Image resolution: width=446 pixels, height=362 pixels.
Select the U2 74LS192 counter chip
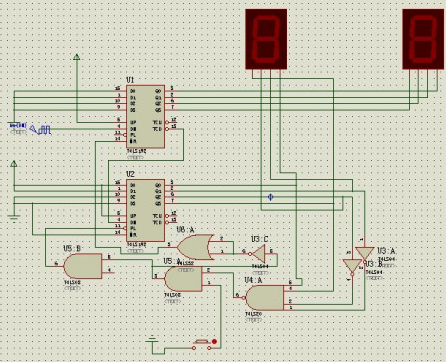[x=145, y=210]
